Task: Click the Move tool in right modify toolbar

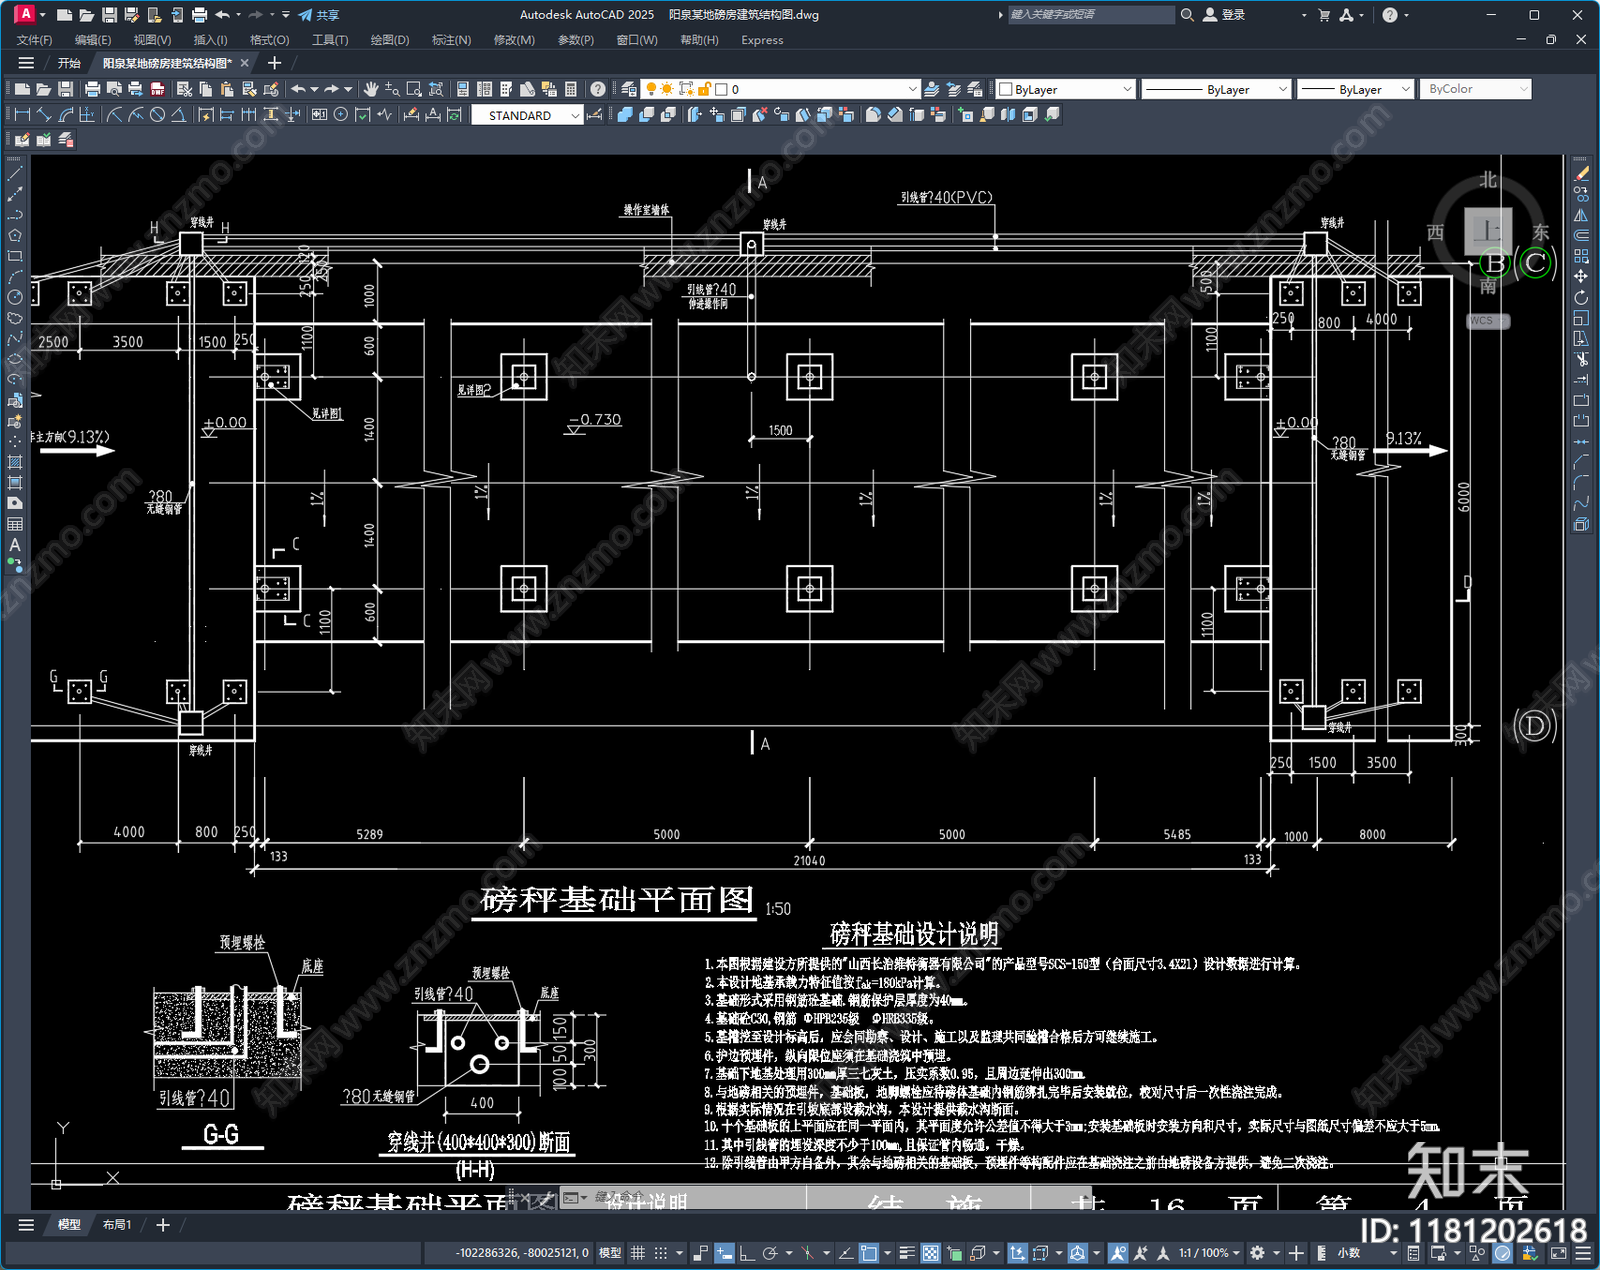Action: [1581, 276]
